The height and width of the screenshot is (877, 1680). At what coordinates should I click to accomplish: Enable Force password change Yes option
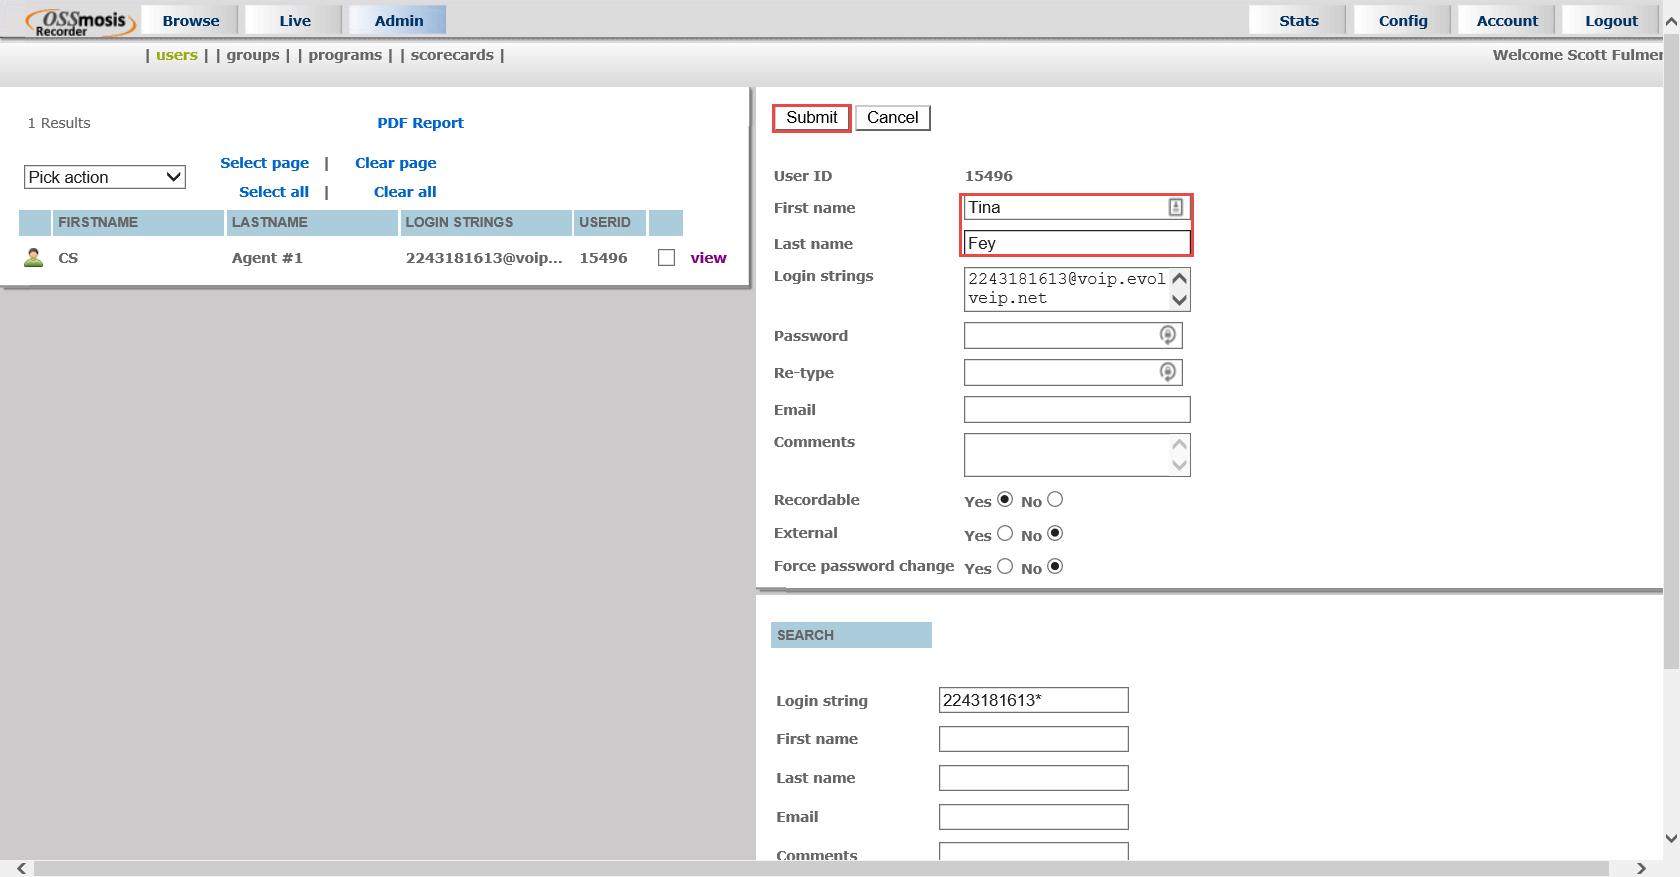pyautogui.click(x=1005, y=566)
